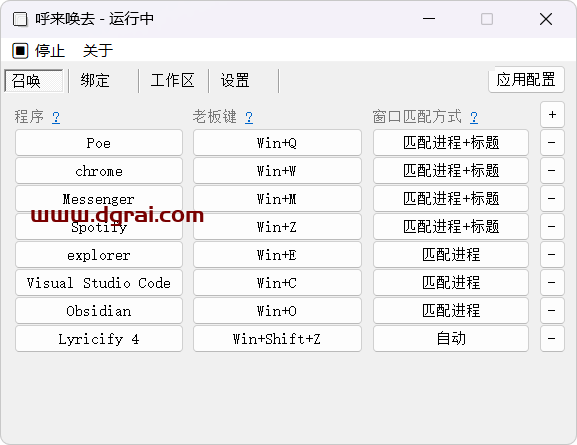577x445 pixels.
Task: Click the Lyricify 4 program button
Action: pos(99,339)
